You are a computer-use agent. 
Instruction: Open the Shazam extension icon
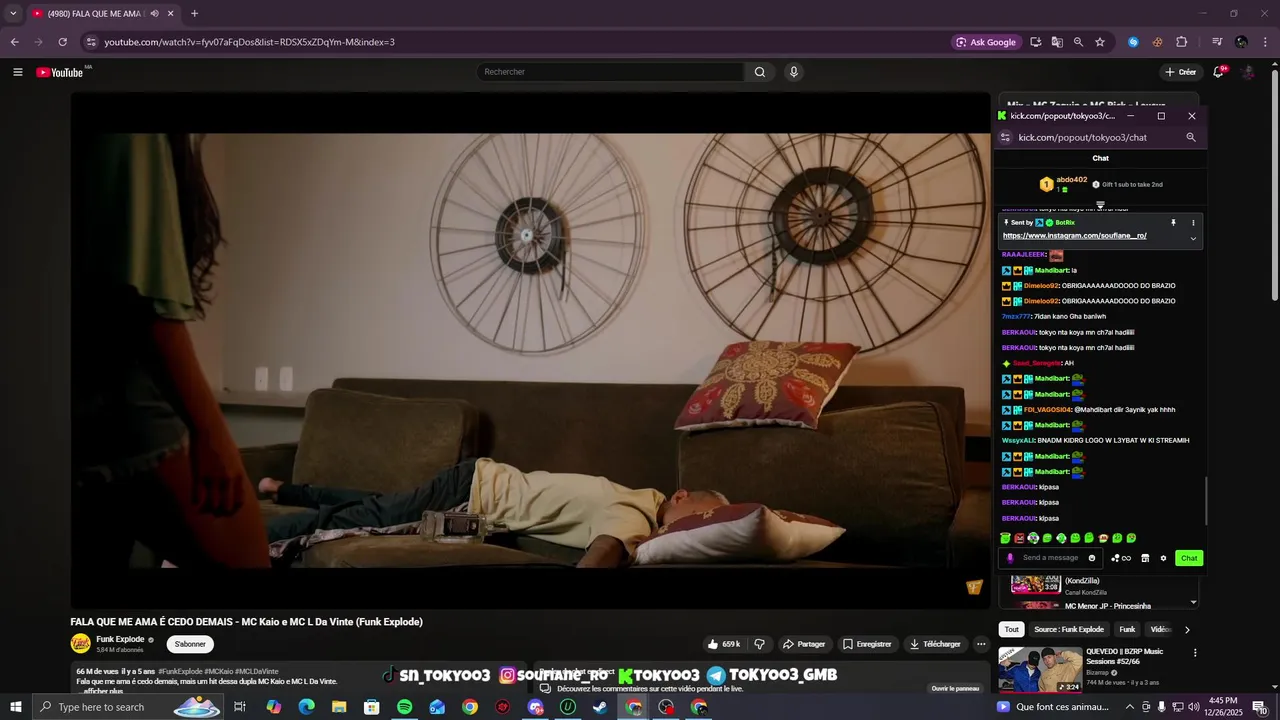pos(1133,42)
